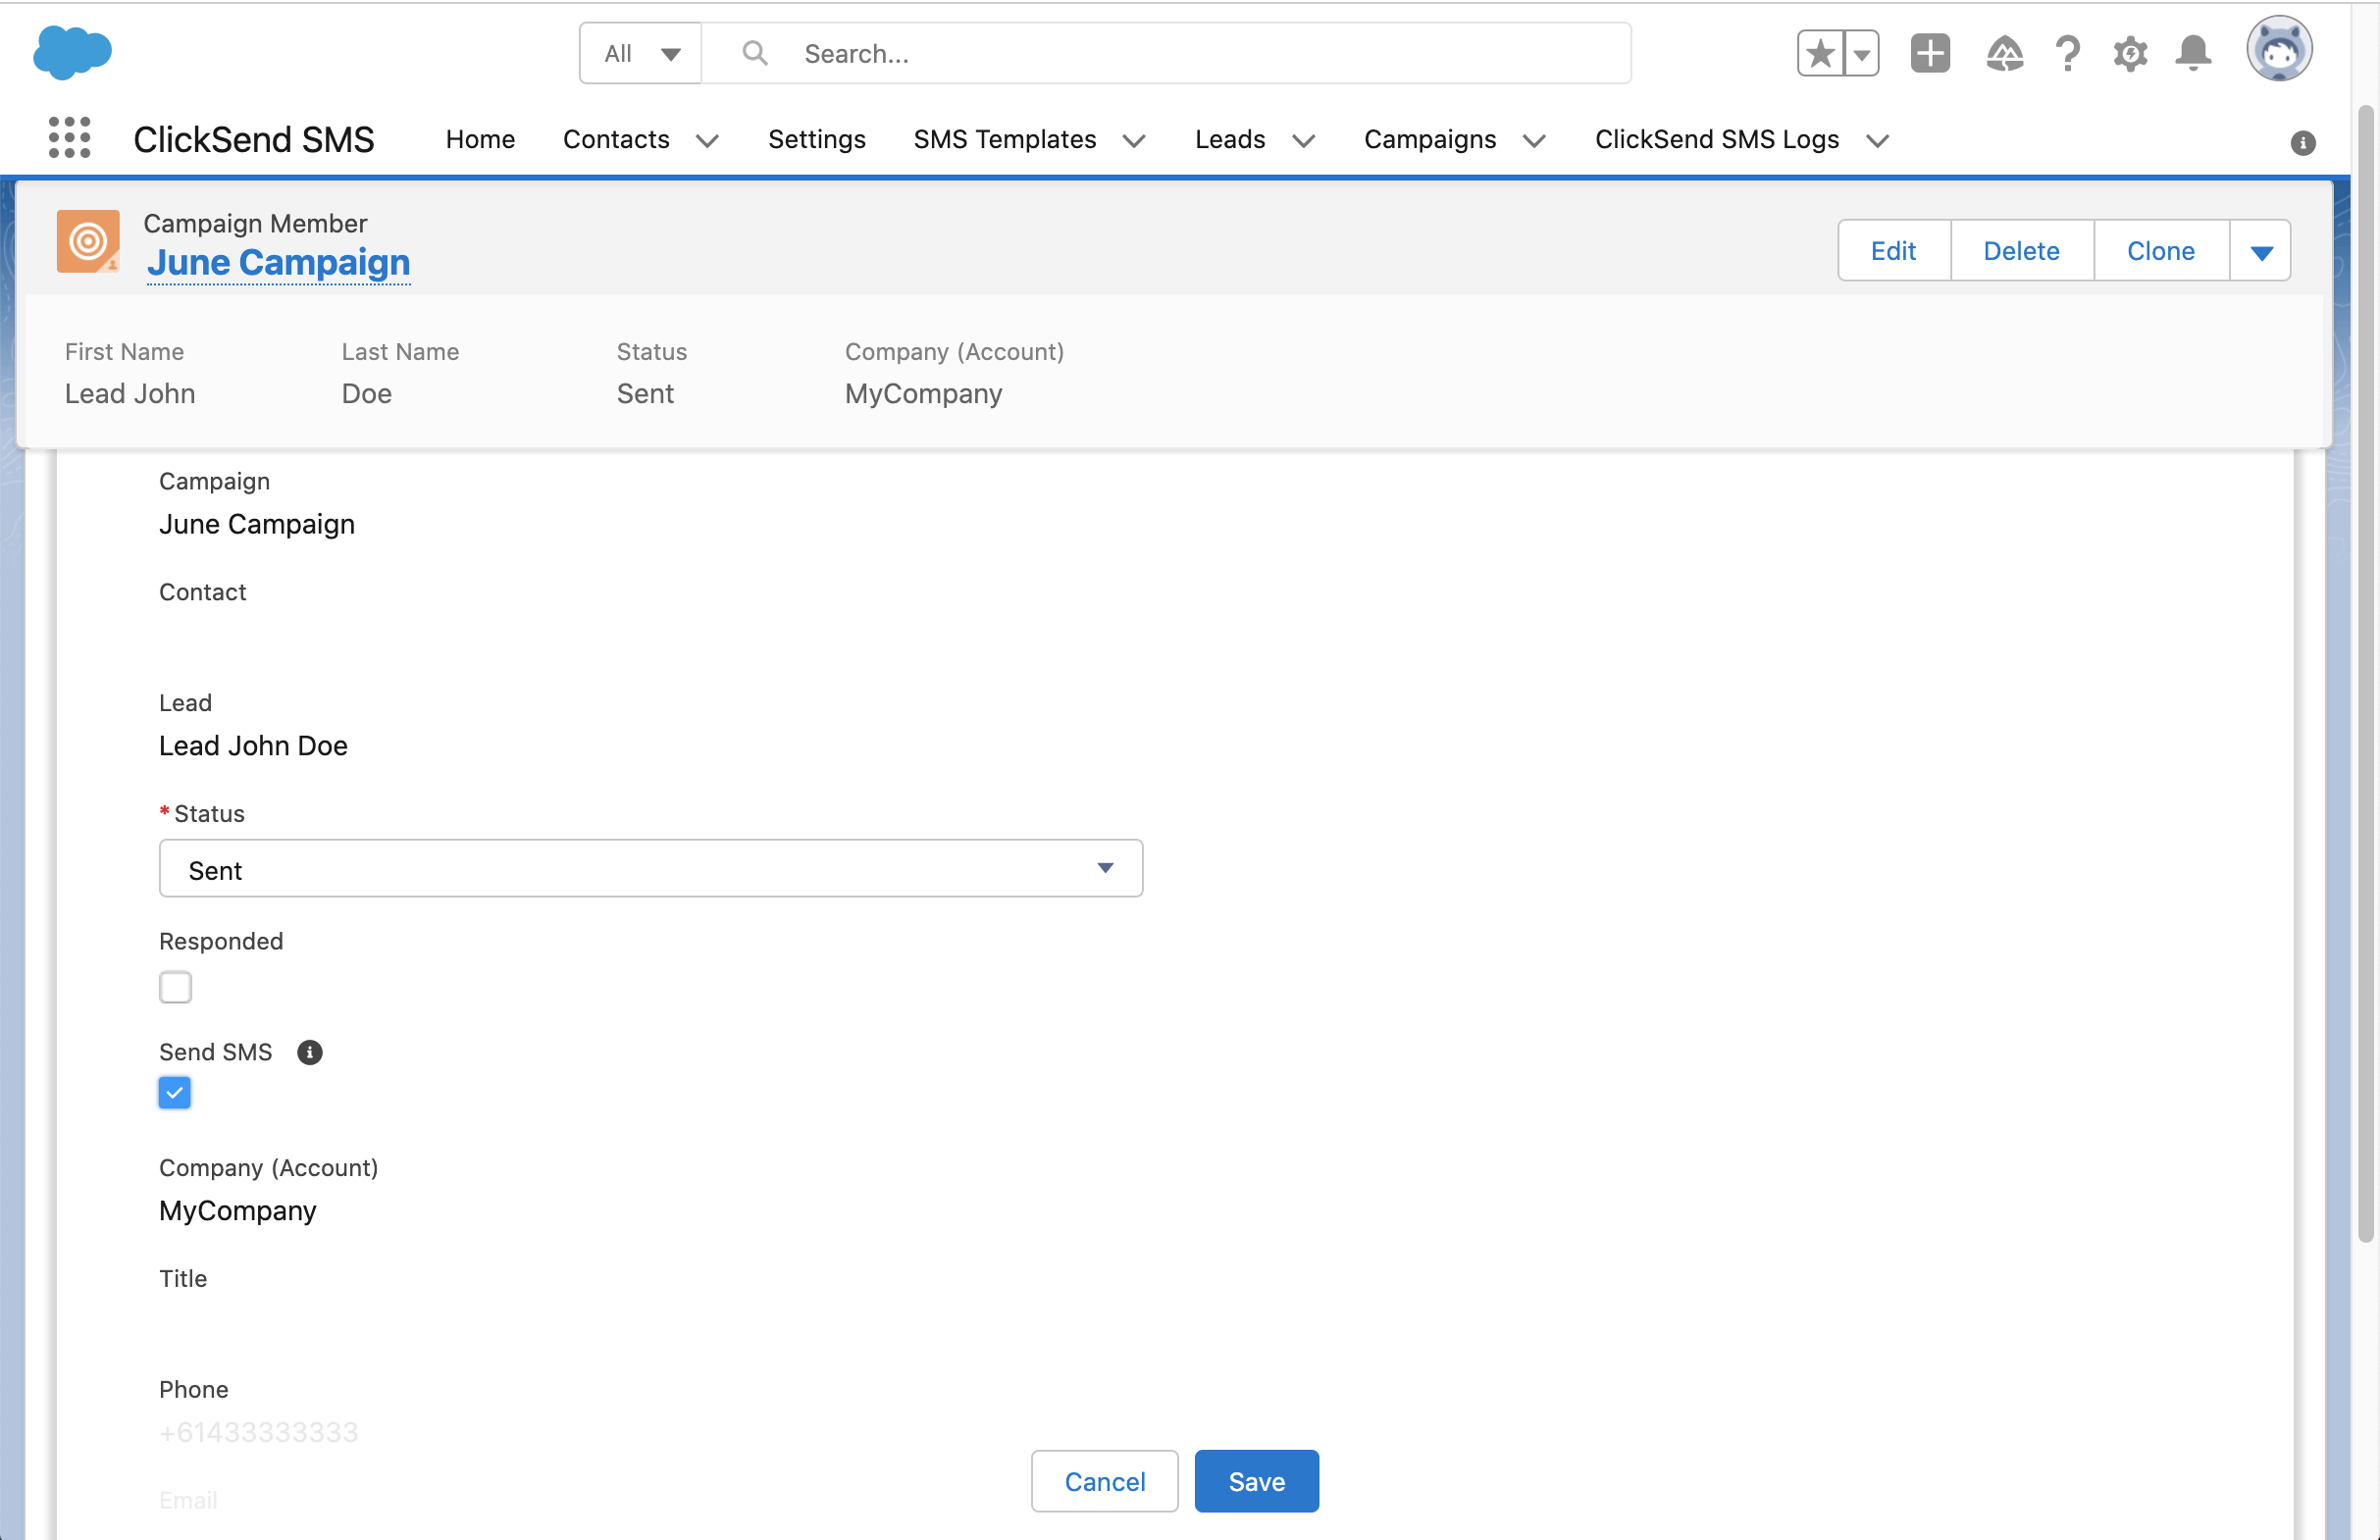Expand the Contacts tab chevron
The height and width of the screenshot is (1540, 2380).
point(707,141)
